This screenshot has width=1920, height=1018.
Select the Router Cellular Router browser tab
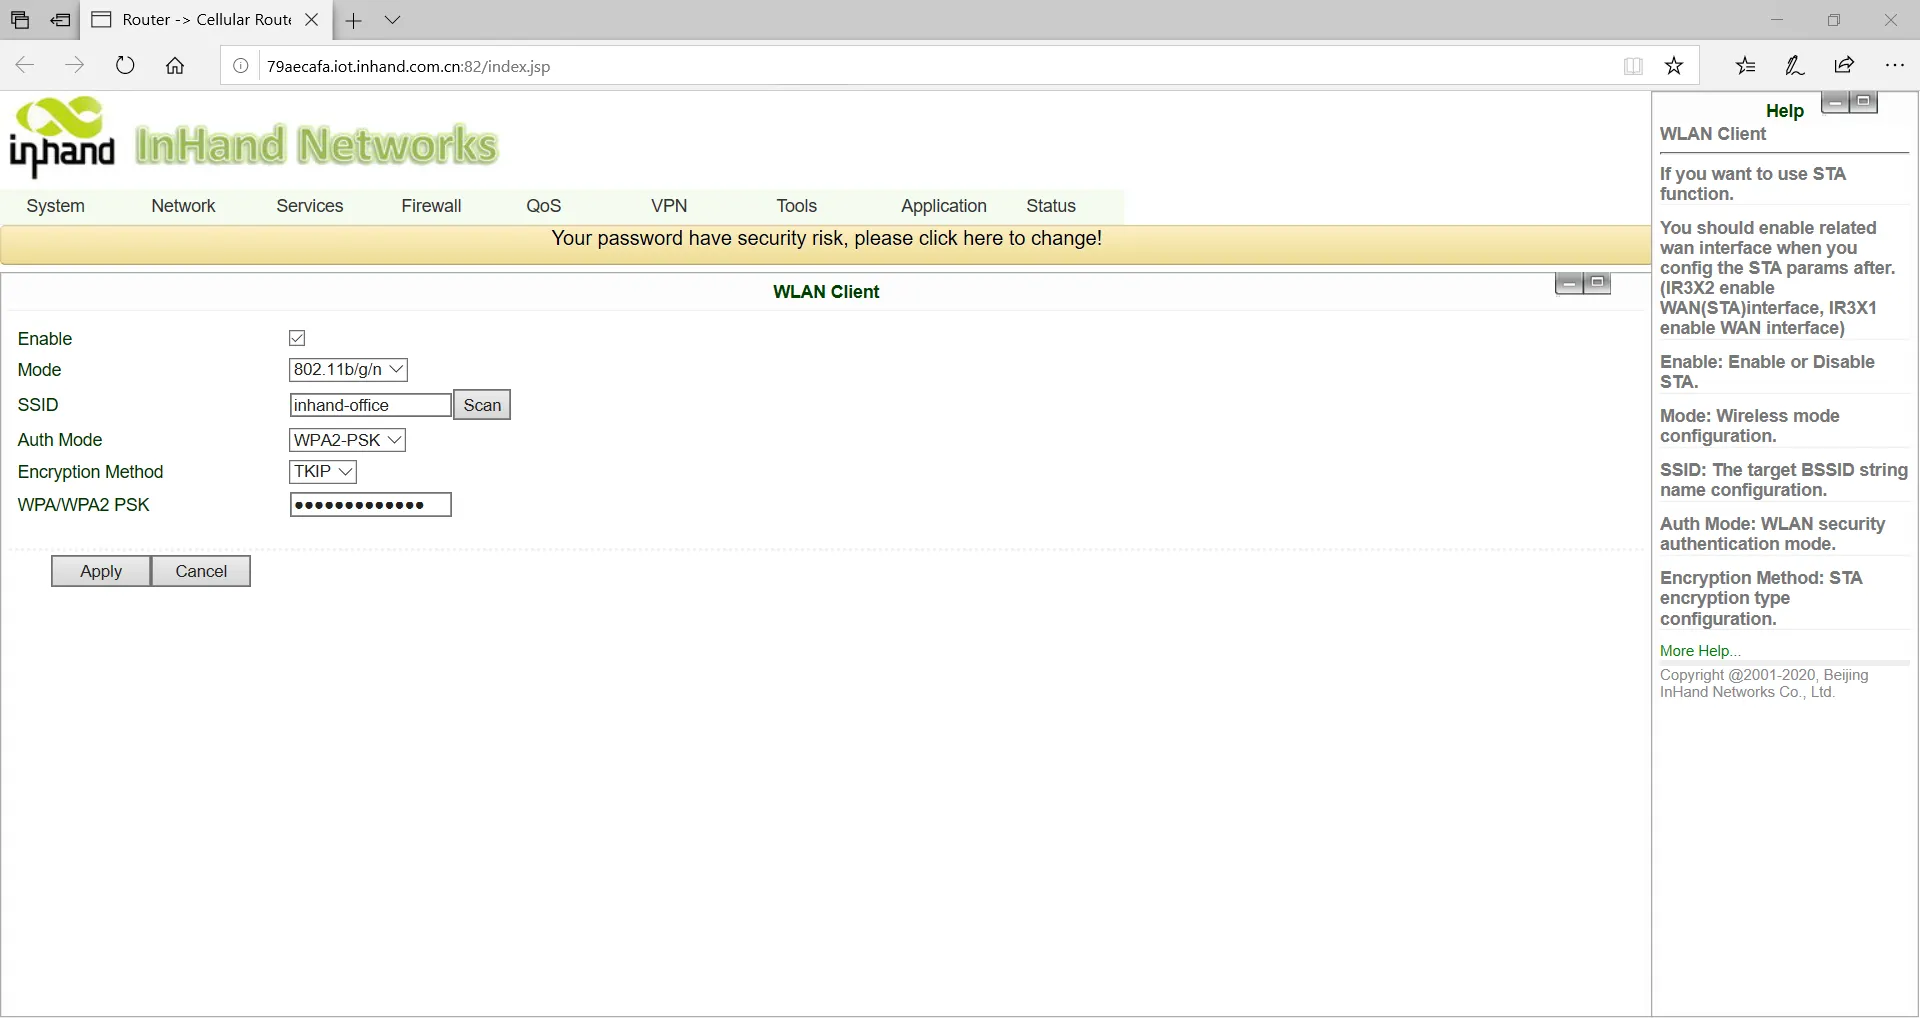(x=205, y=20)
